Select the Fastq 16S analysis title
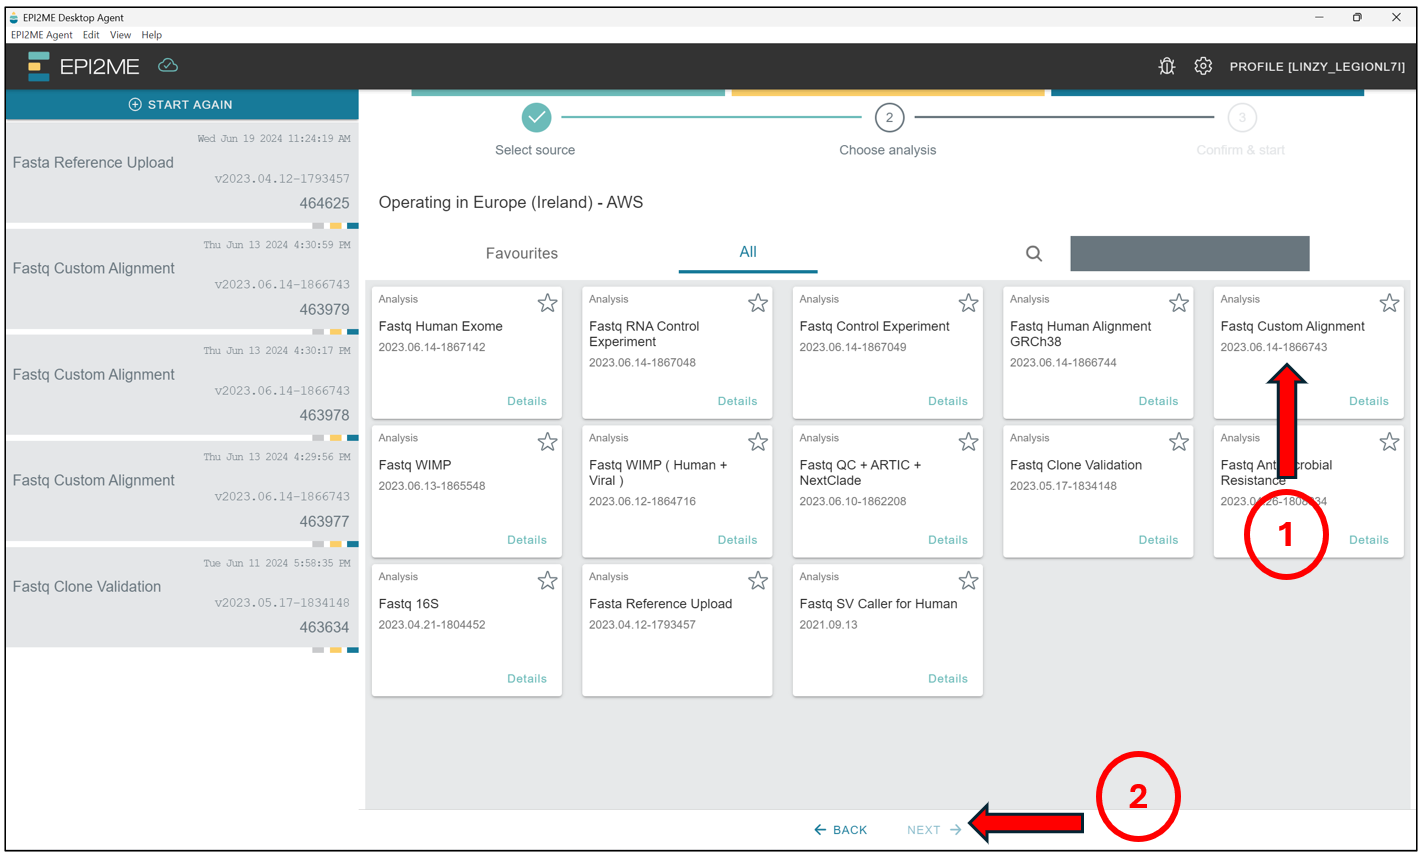Image resolution: width=1420 pixels, height=853 pixels. (408, 604)
